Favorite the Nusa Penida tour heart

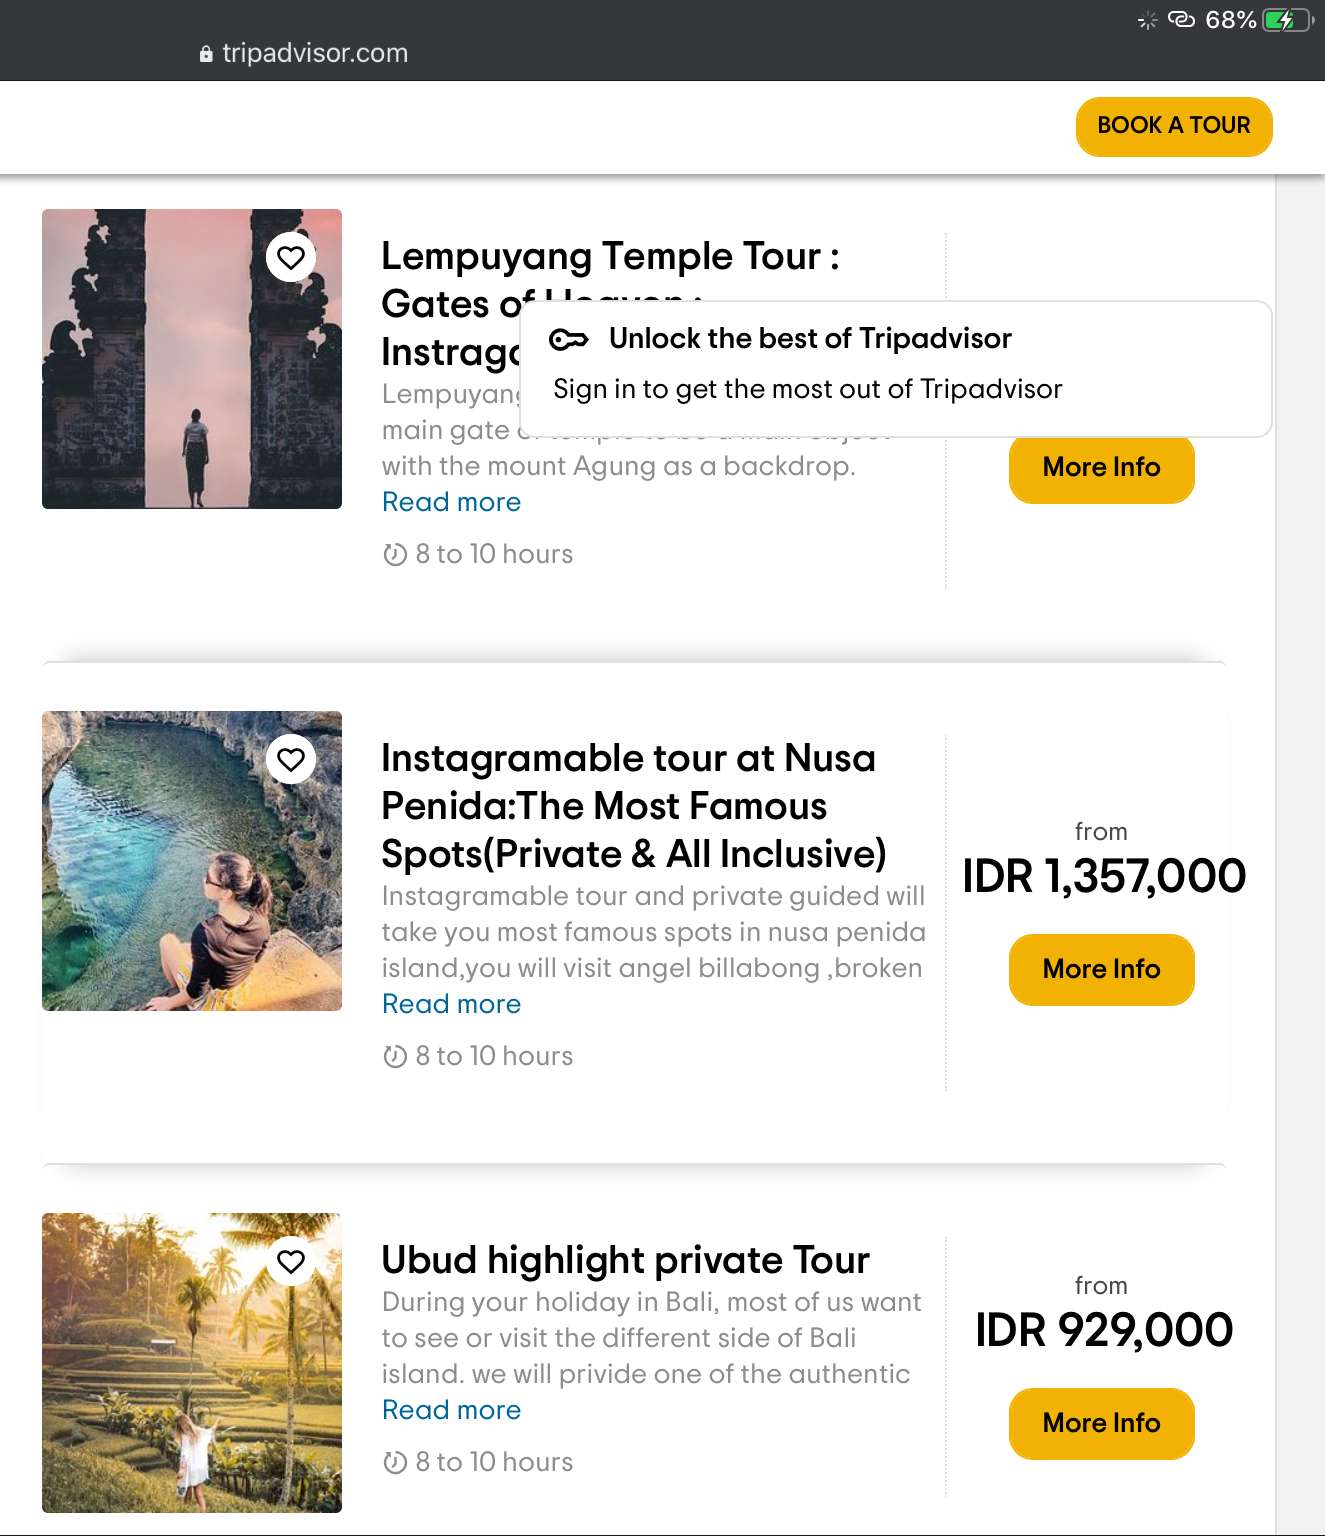pyautogui.click(x=291, y=760)
